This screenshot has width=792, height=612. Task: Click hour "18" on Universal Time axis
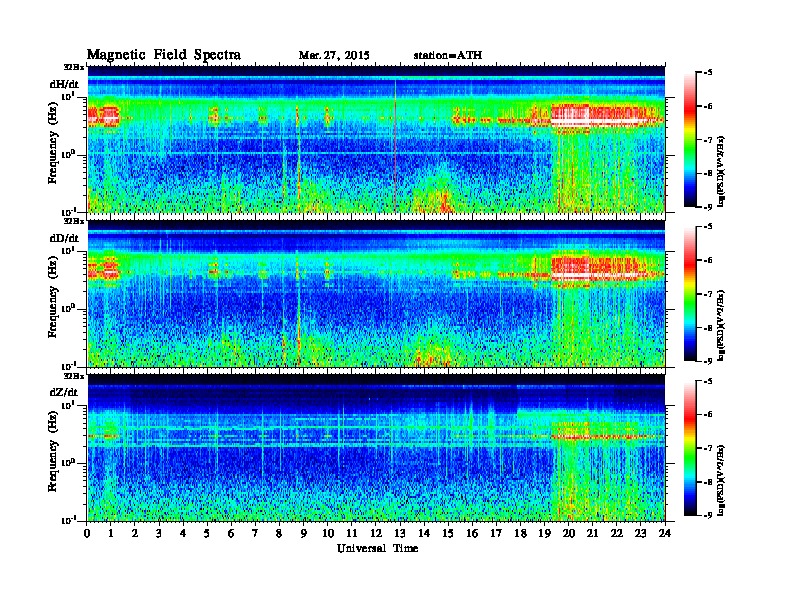coord(520,534)
